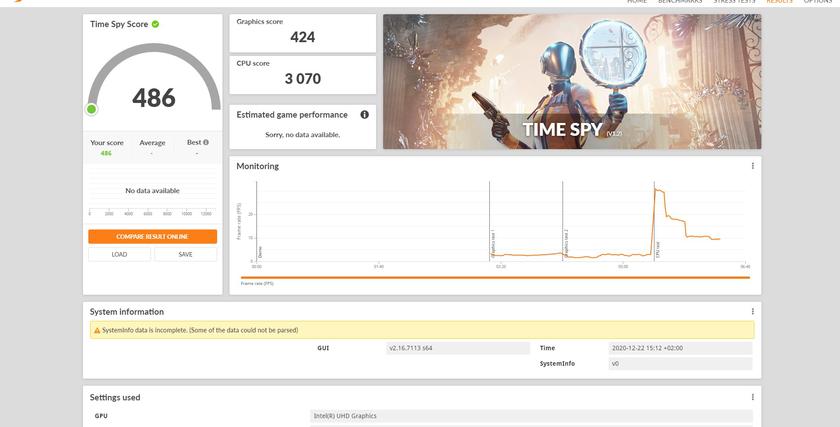The width and height of the screenshot is (840, 427).
Task: Open the Settings used three-dot menu
Action: click(752, 397)
